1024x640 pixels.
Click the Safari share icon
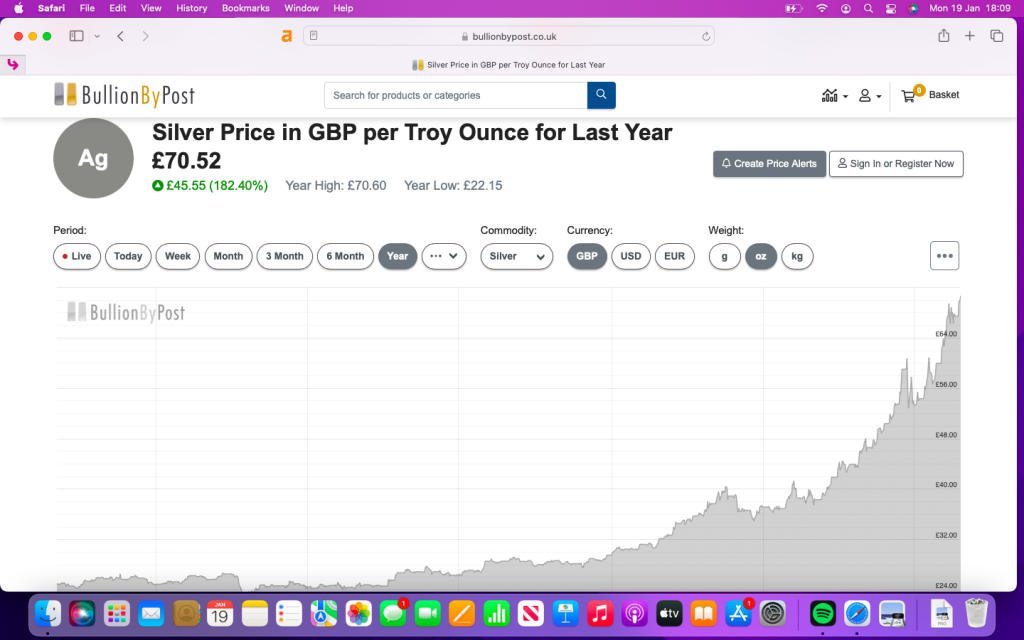(x=943, y=36)
